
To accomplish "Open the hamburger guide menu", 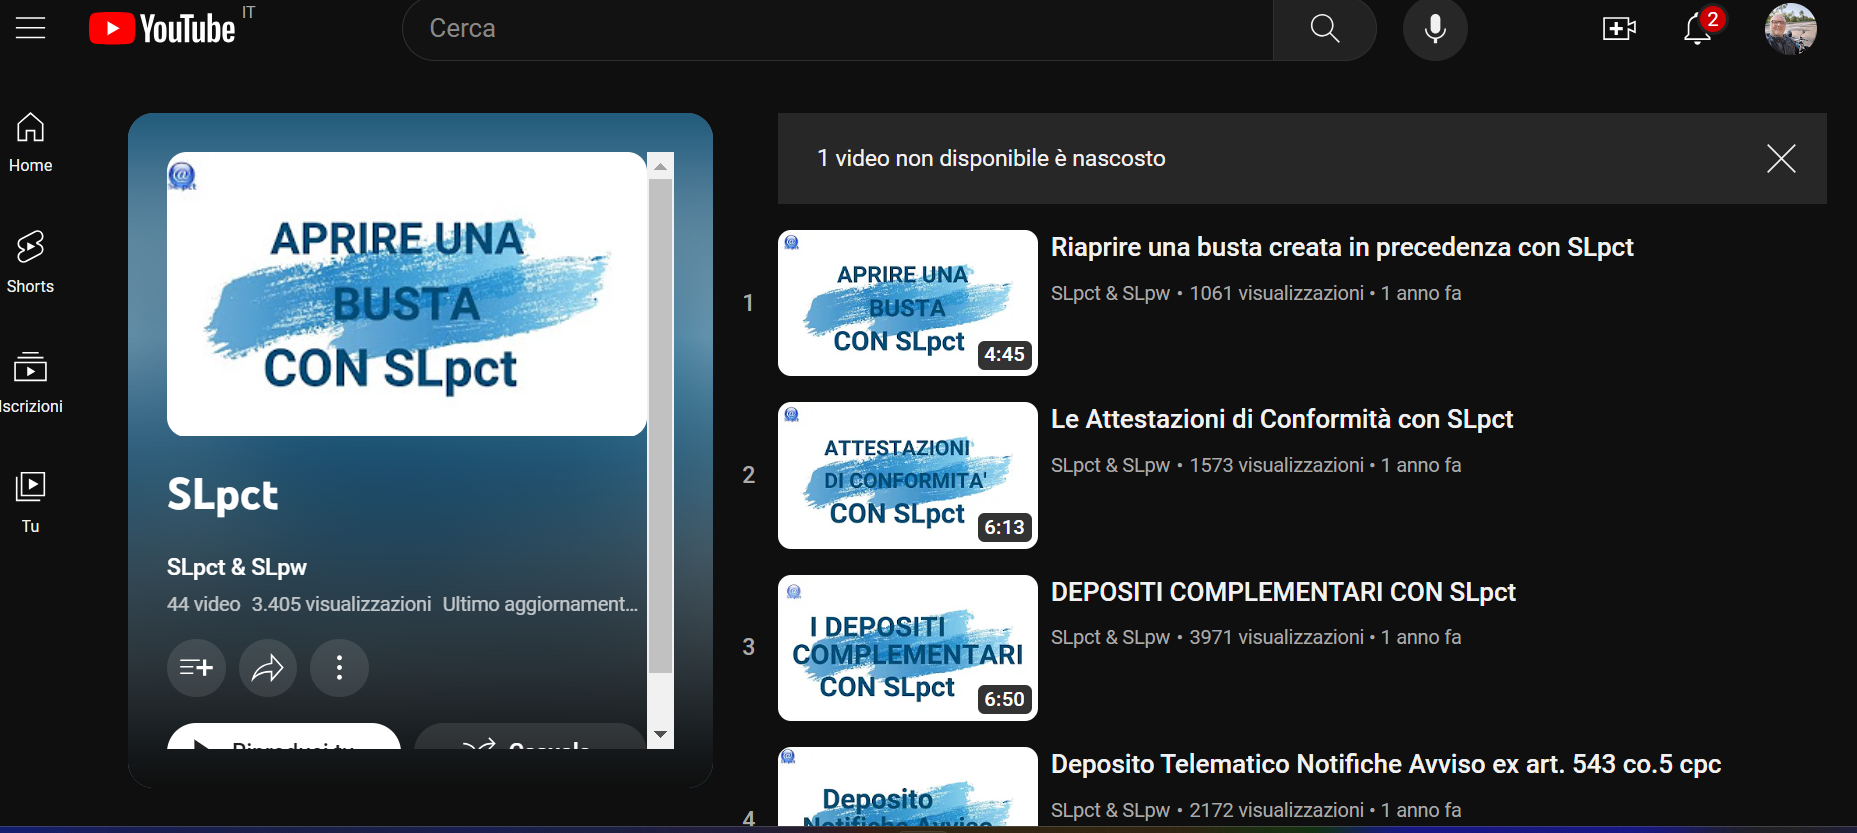I will point(31,28).
